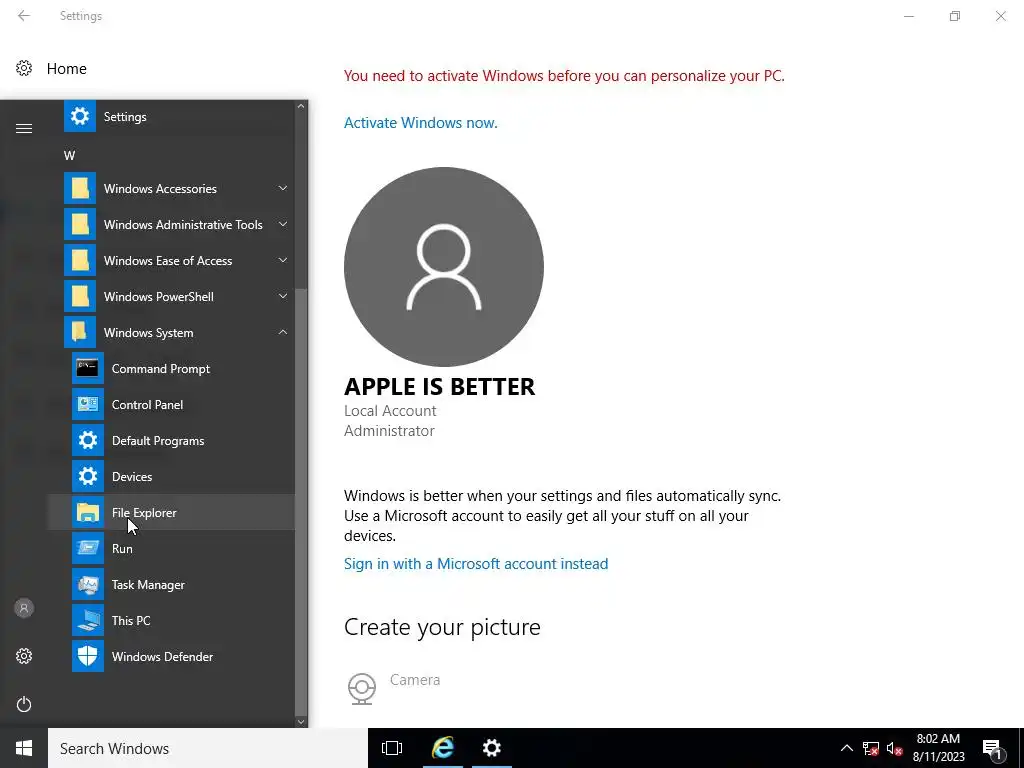Image resolution: width=1024 pixels, height=768 pixels.
Task: Click Settings gear on taskbar
Action: [x=492, y=748]
